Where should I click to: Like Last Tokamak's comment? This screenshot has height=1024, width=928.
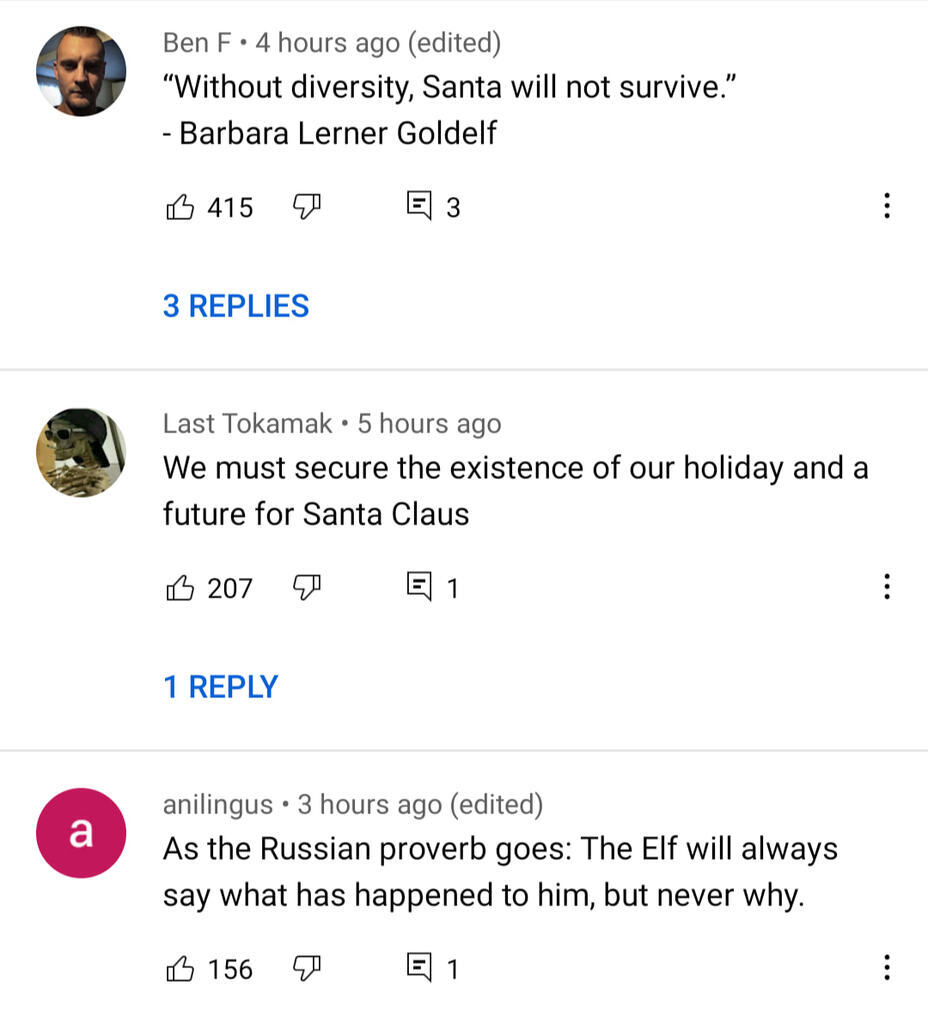[180, 588]
